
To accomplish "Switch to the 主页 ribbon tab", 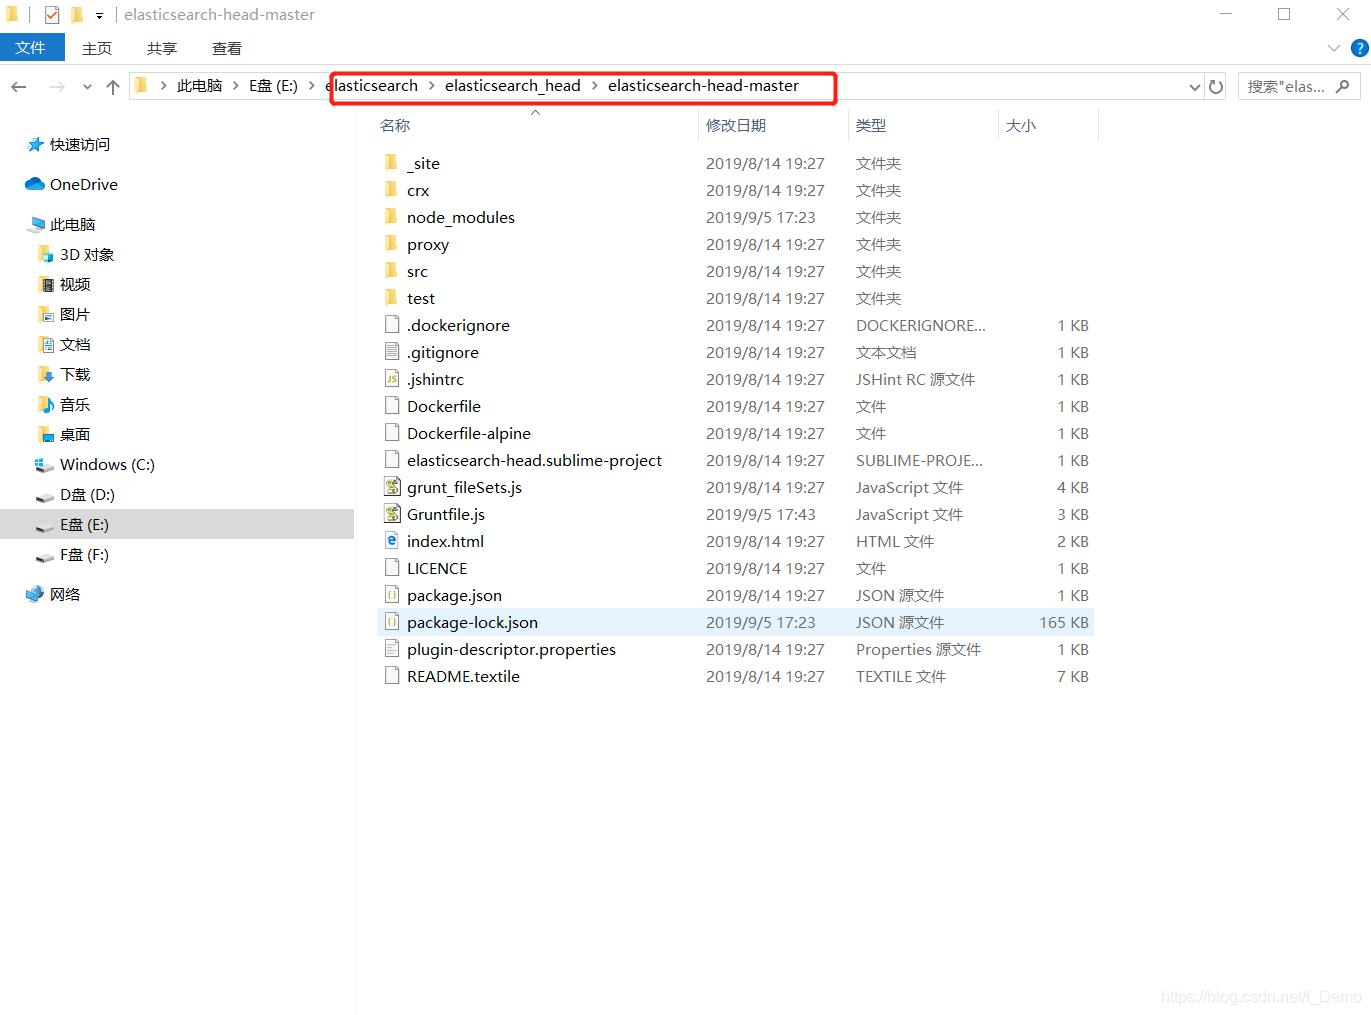I will coord(97,48).
